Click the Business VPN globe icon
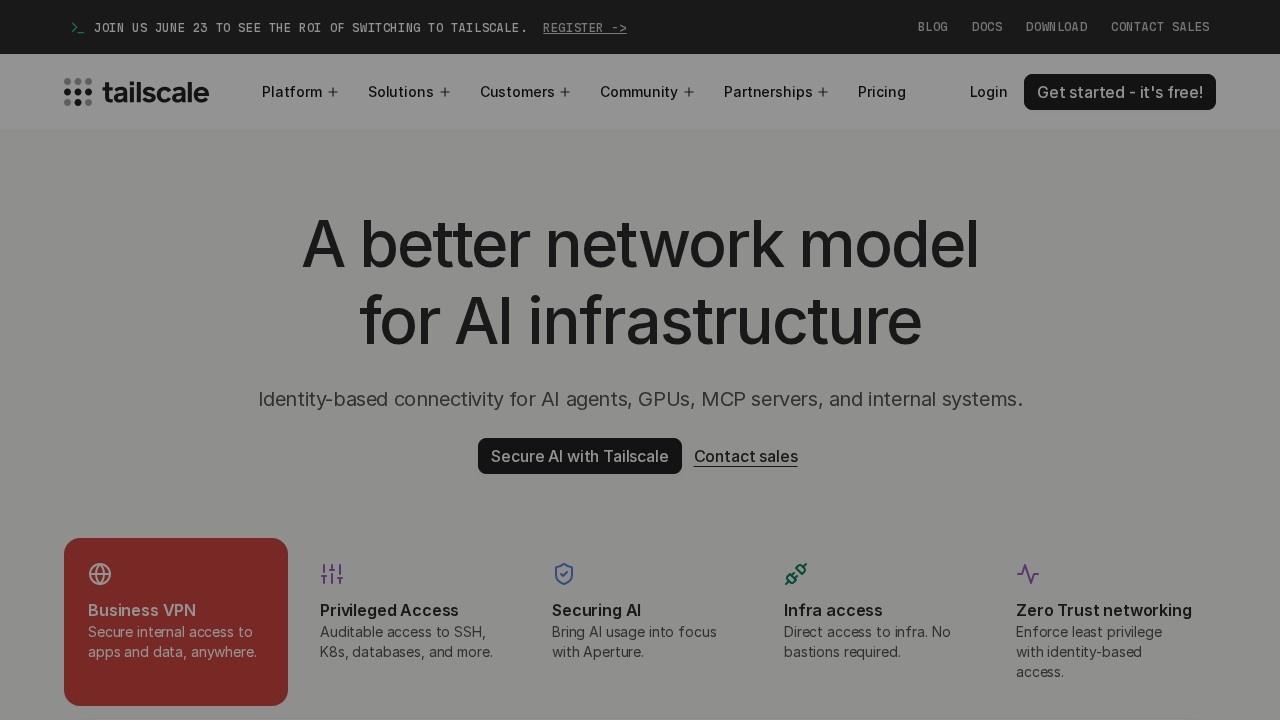Viewport: 1280px width, 720px height. click(100, 574)
